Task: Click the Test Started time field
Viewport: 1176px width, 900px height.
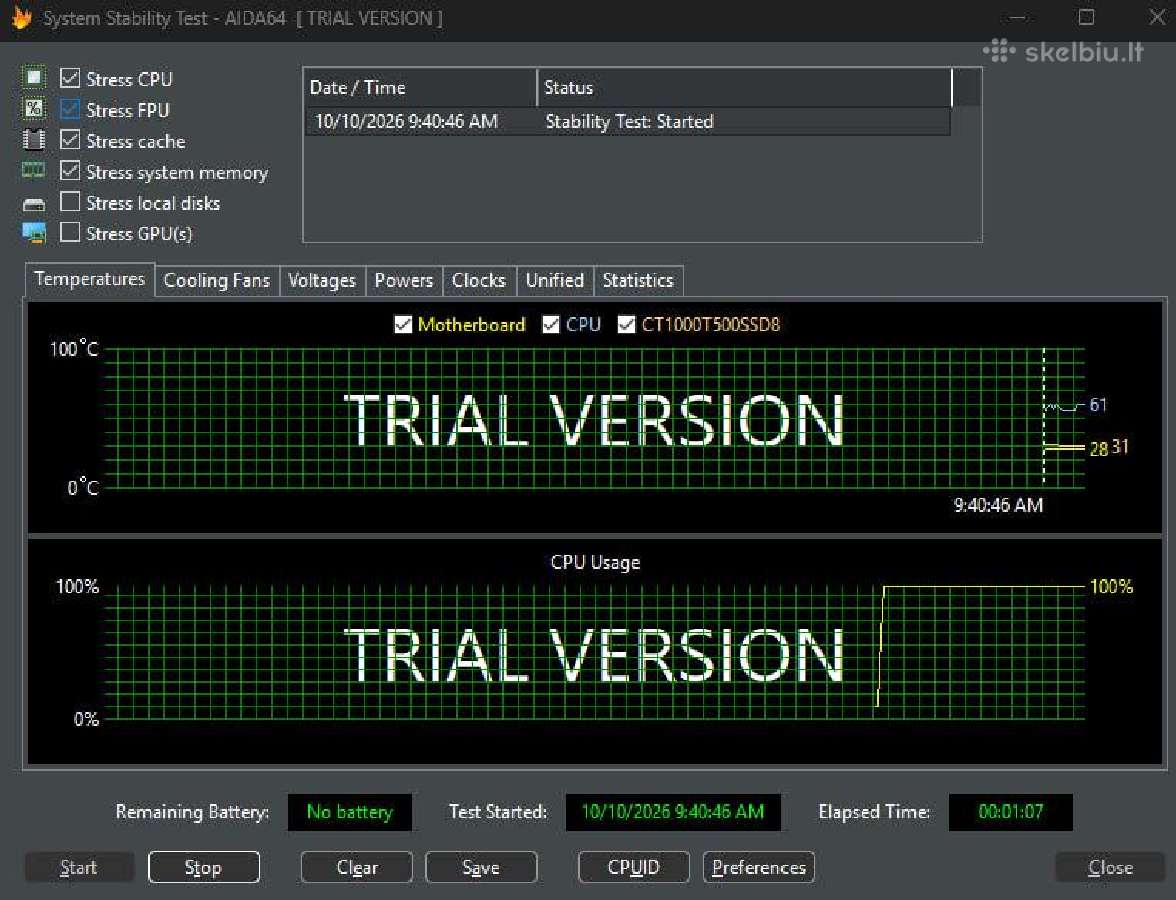Action: click(673, 812)
